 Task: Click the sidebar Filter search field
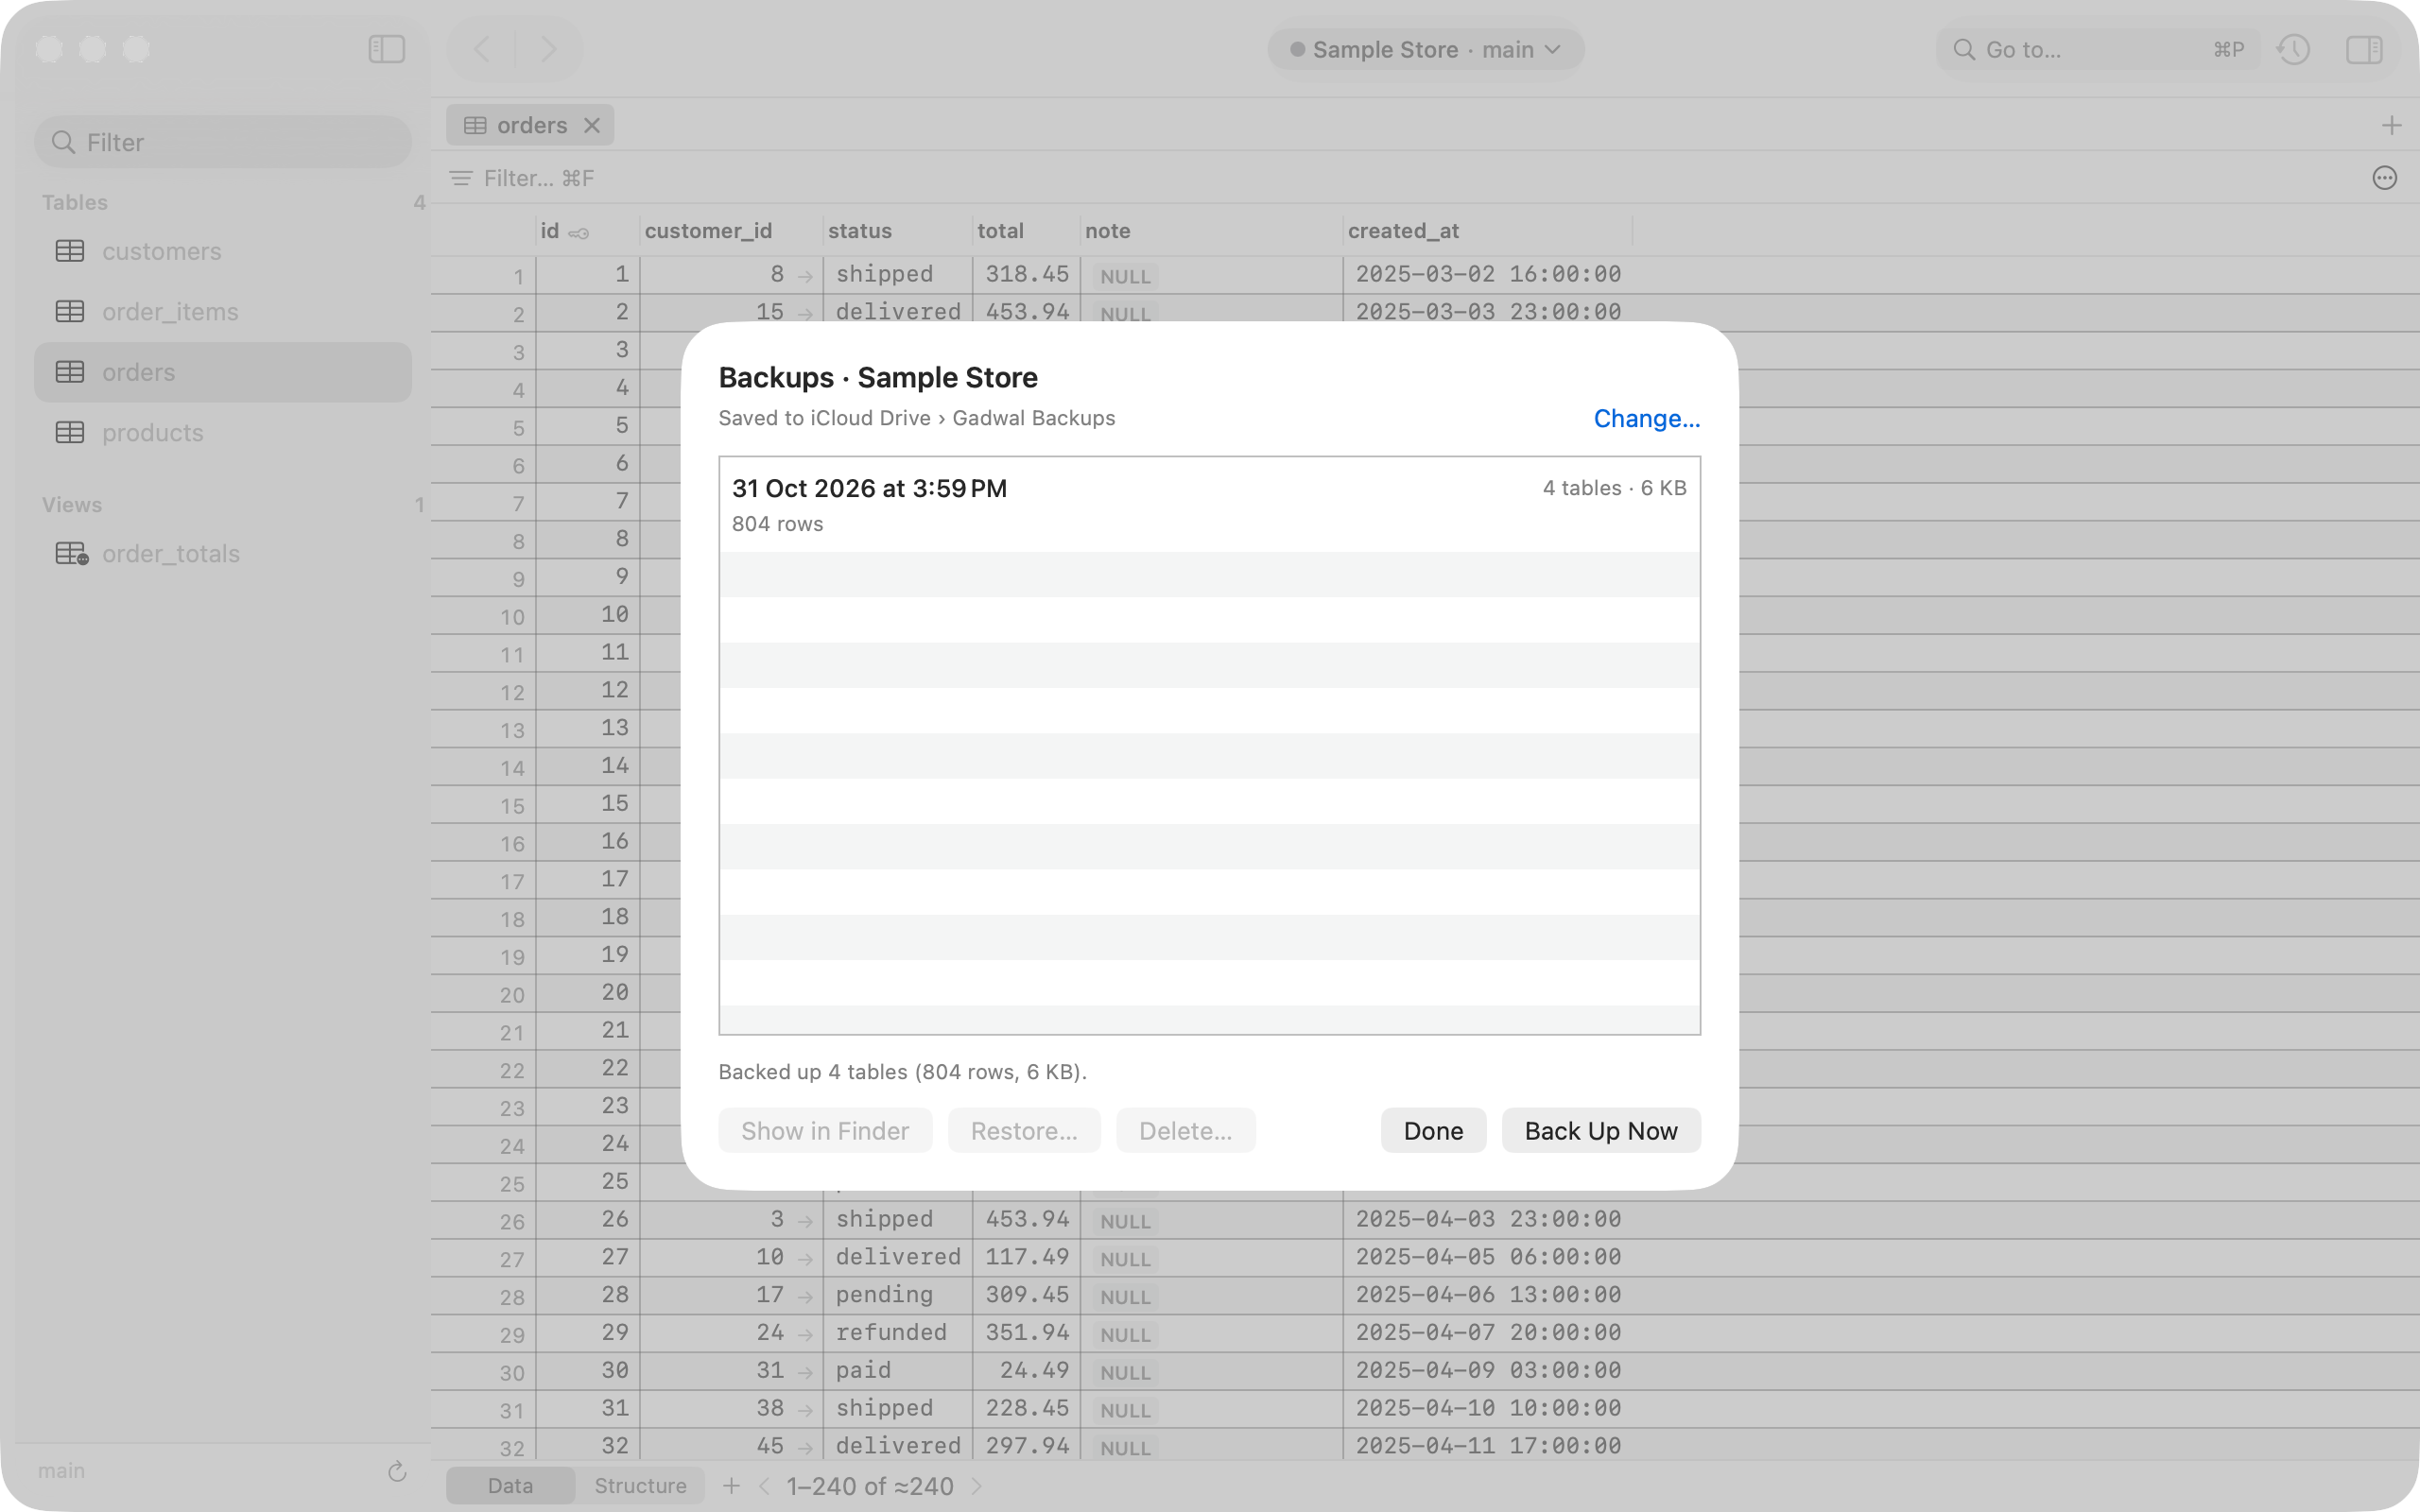coord(223,142)
